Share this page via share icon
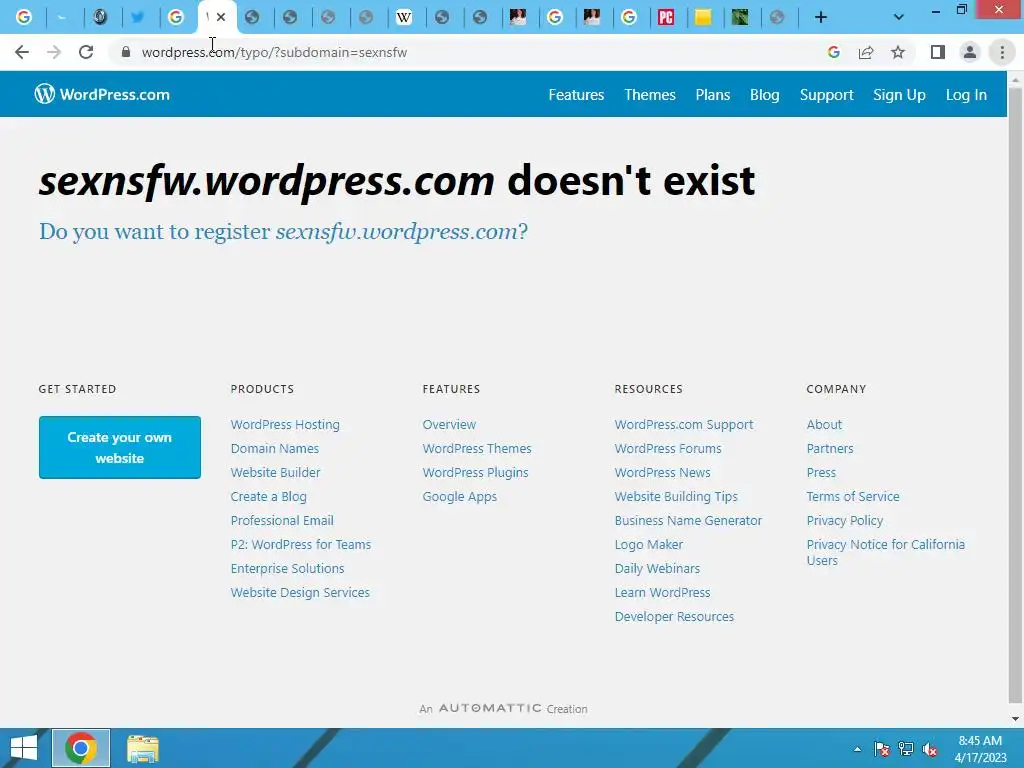The width and height of the screenshot is (1024, 768). click(x=866, y=52)
